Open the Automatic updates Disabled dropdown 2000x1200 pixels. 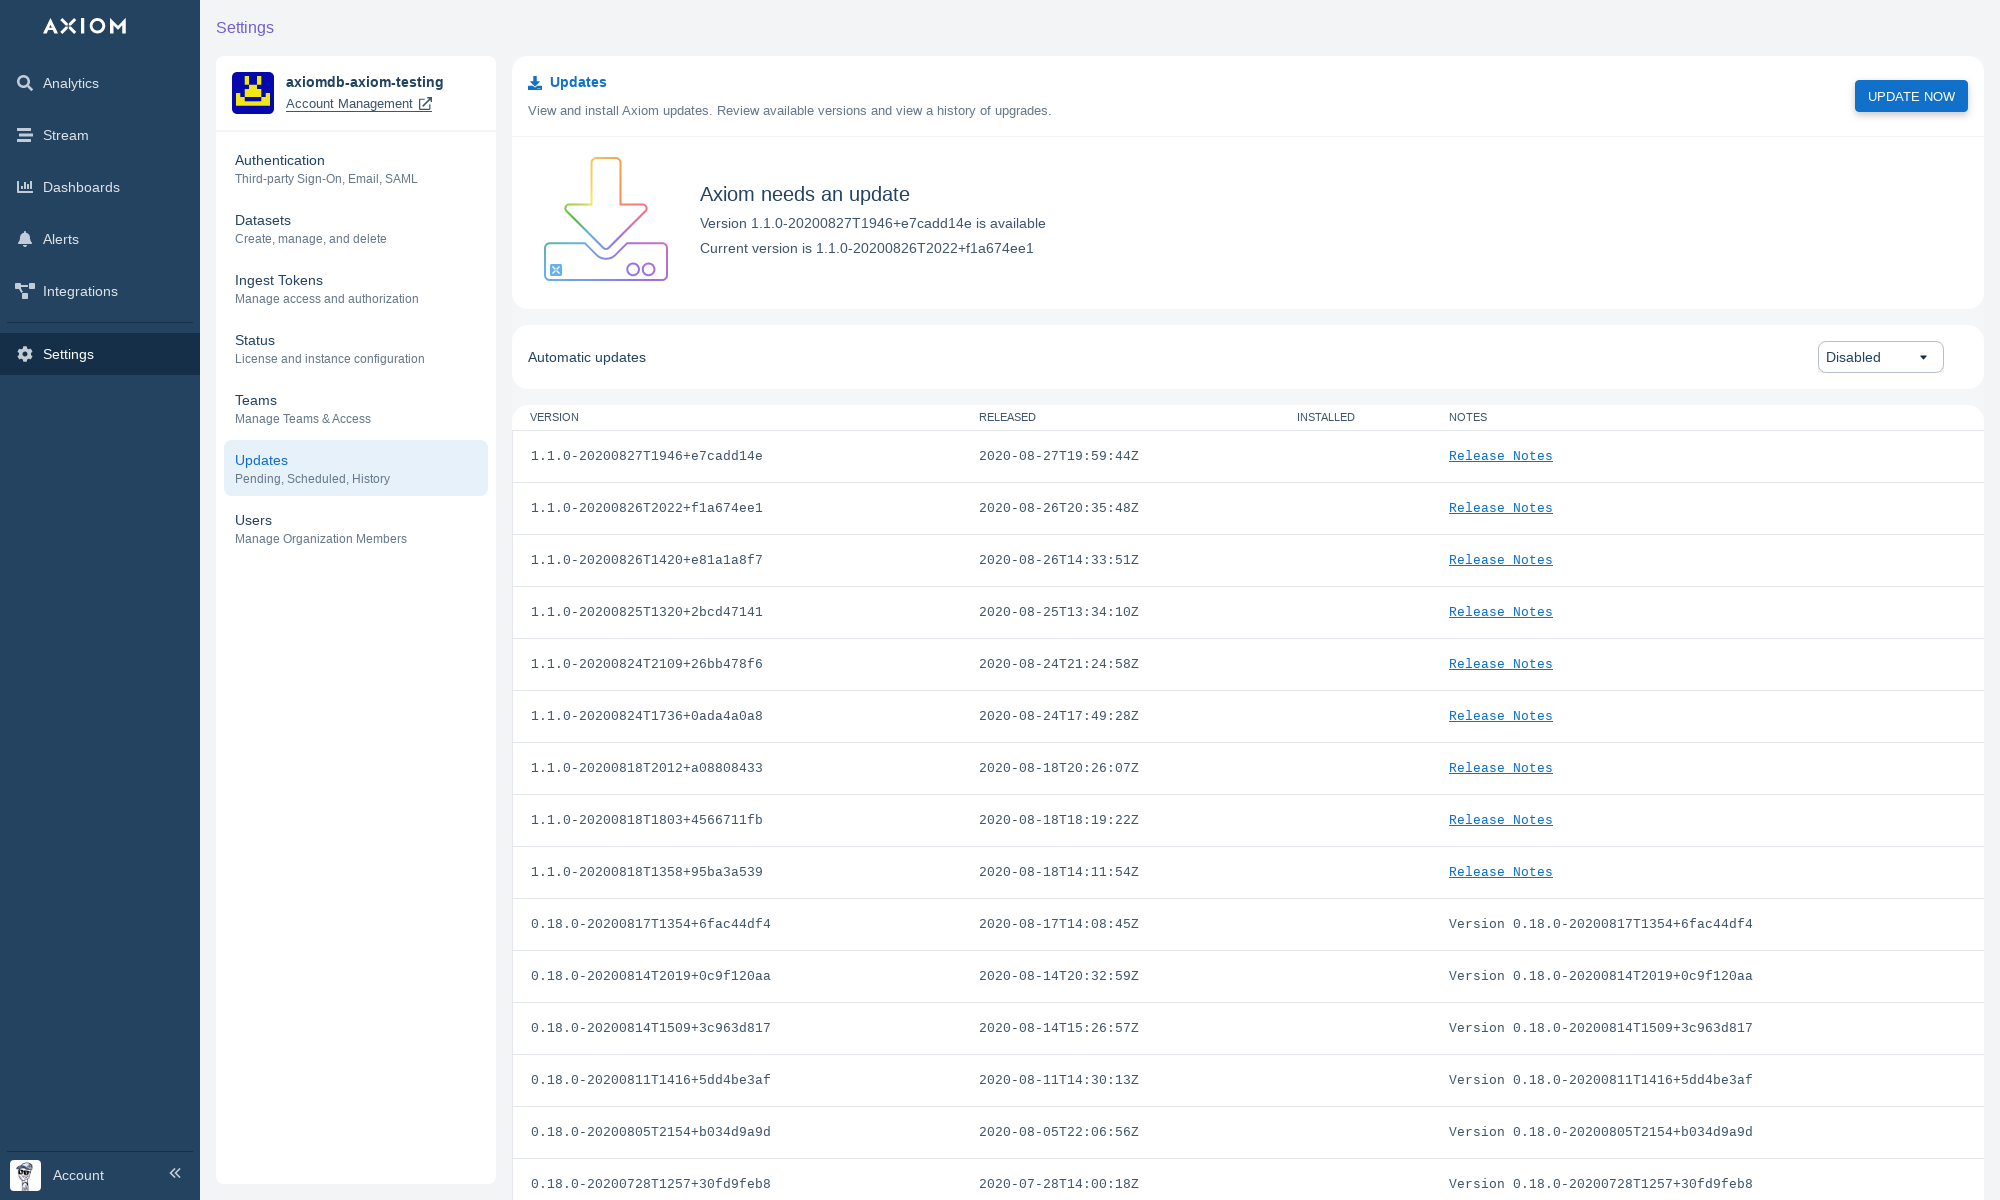tap(1879, 357)
